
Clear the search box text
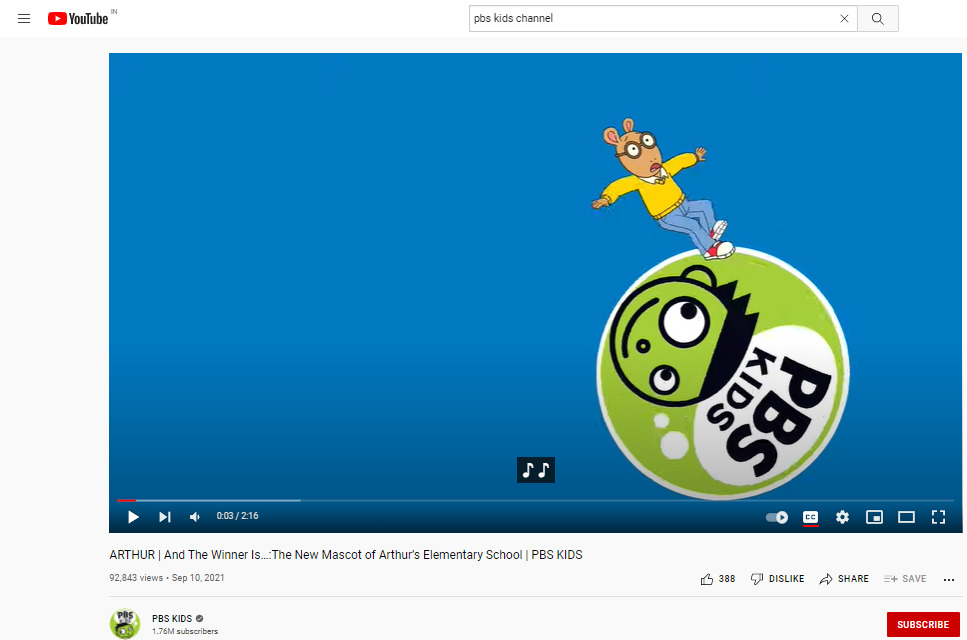(844, 18)
